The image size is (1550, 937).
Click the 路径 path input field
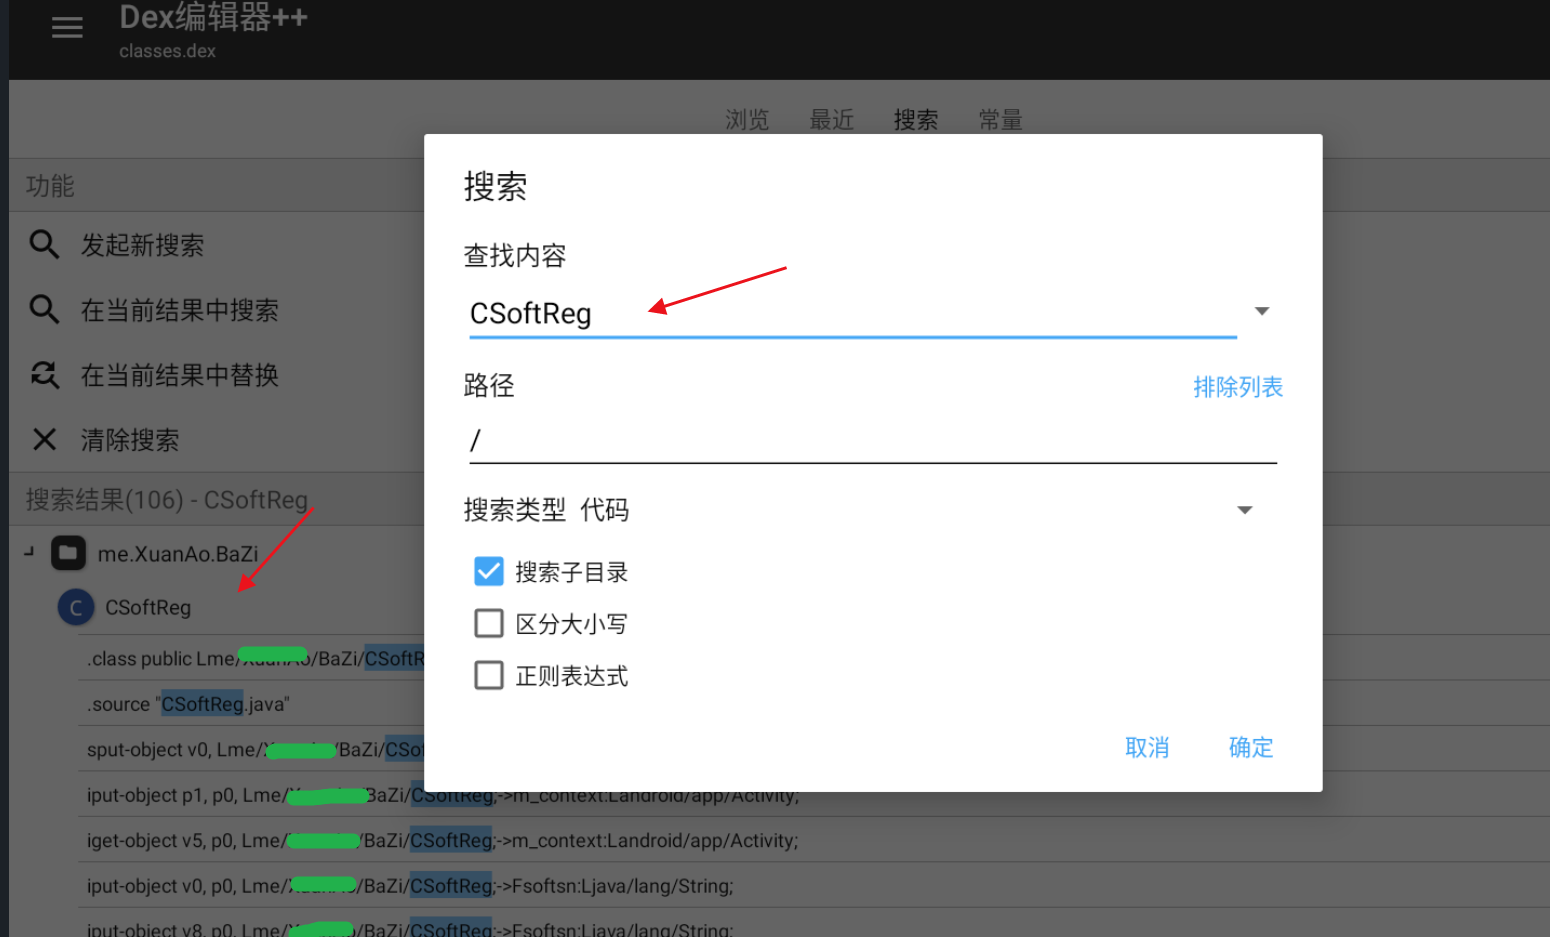pyautogui.click(x=870, y=441)
